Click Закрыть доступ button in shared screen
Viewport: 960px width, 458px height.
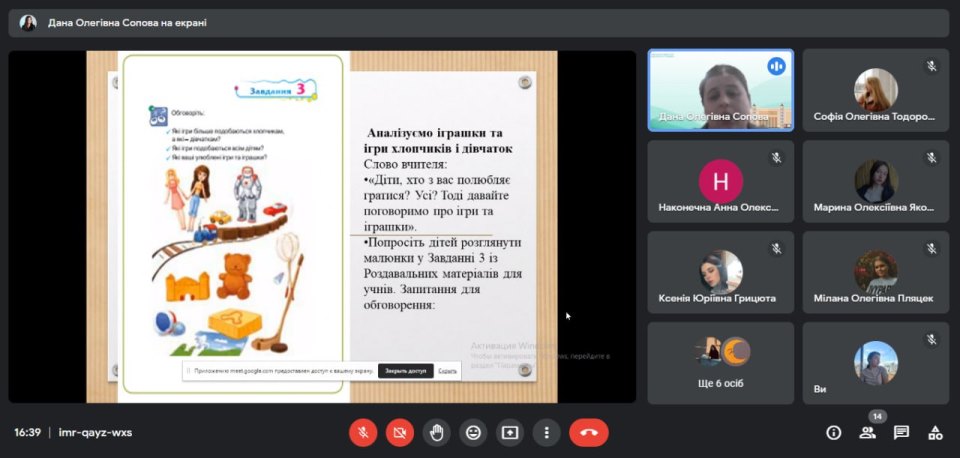(x=406, y=371)
